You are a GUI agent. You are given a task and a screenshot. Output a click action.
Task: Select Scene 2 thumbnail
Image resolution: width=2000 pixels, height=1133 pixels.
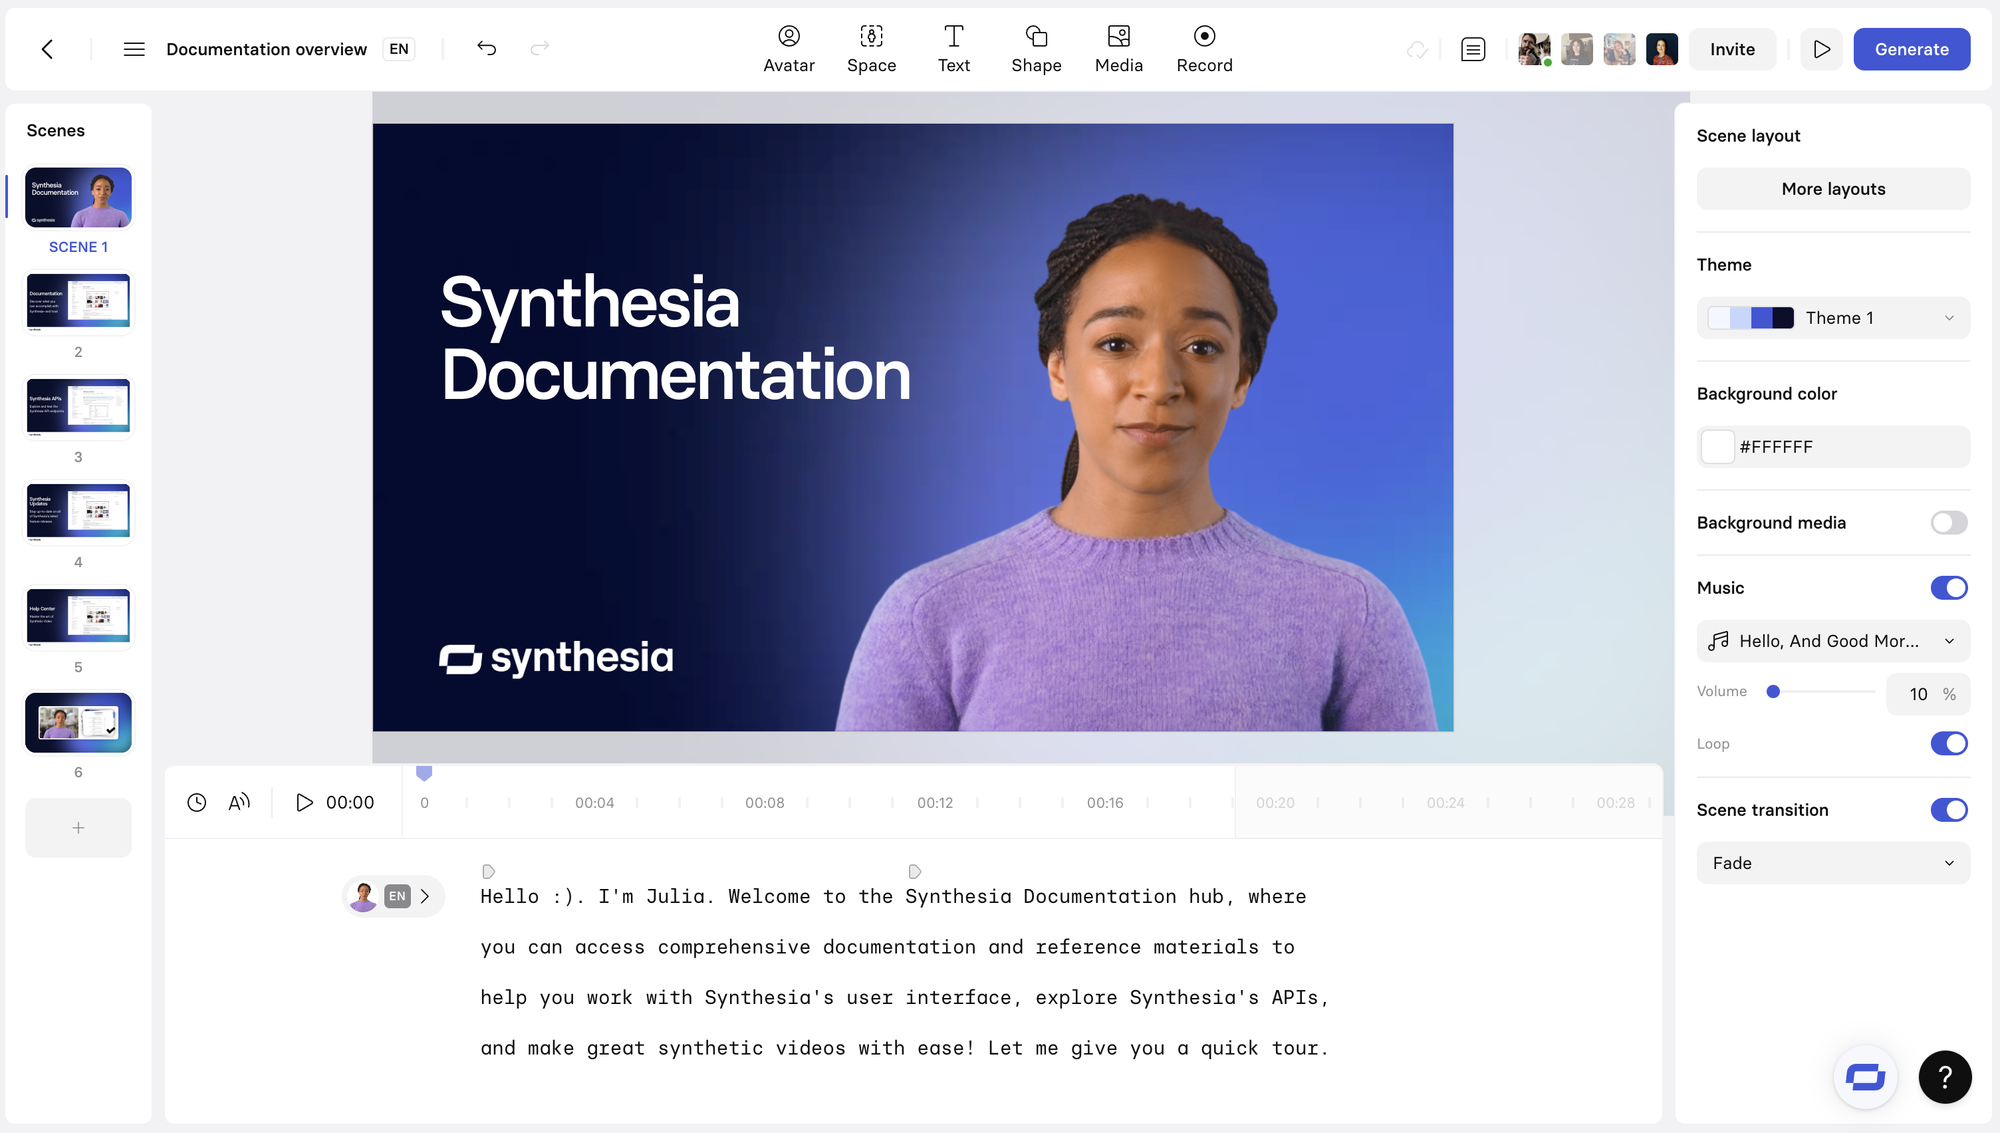[78, 301]
